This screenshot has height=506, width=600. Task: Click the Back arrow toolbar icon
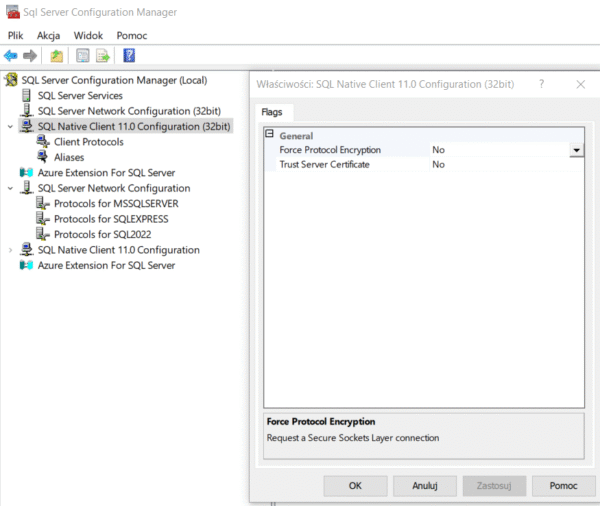pyautogui.click(x=11, y=56)
